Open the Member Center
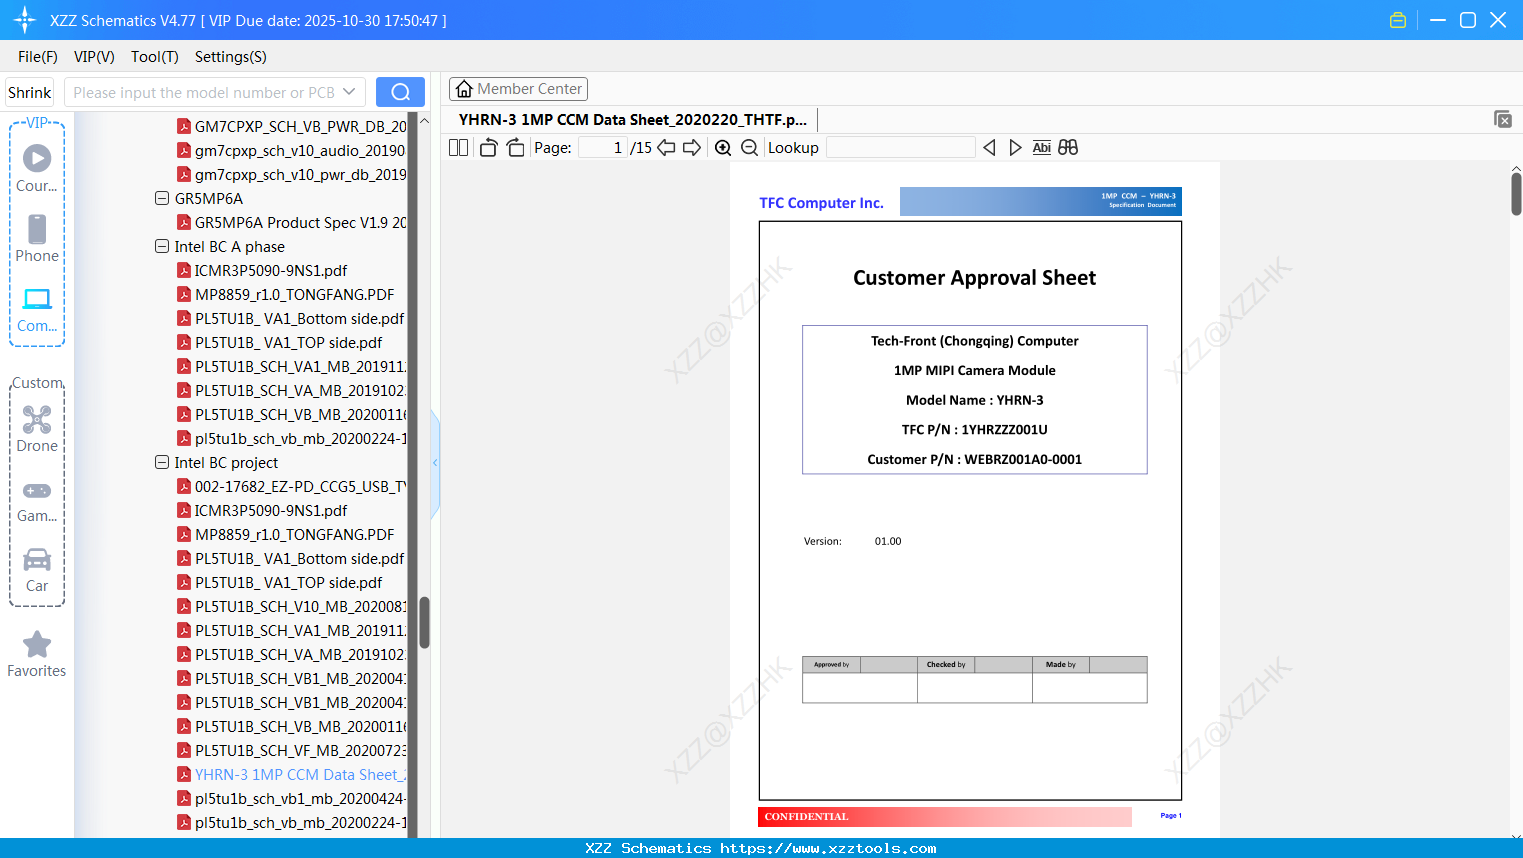Viewport: 1523px width, 858px height. pos(518,89)
